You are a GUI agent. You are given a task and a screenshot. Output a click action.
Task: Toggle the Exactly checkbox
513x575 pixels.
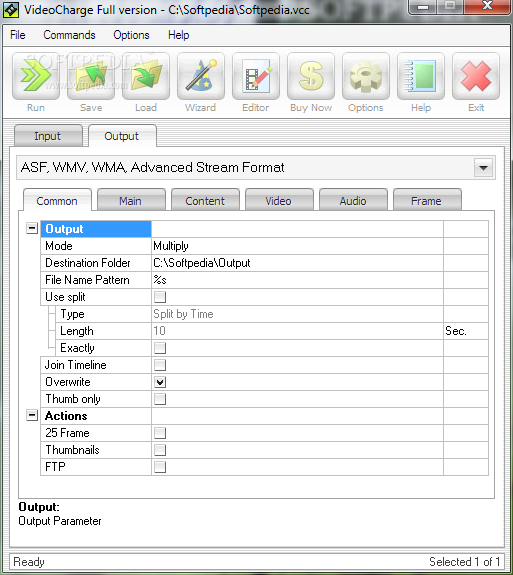pyautogui.click(x=160, y=348)
